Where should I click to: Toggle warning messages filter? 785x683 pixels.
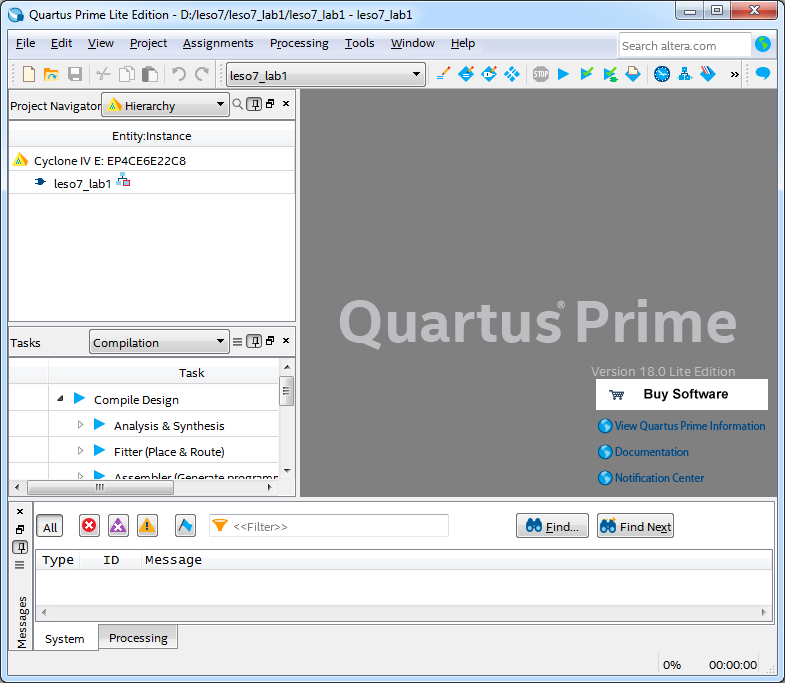tap(147, 526)
